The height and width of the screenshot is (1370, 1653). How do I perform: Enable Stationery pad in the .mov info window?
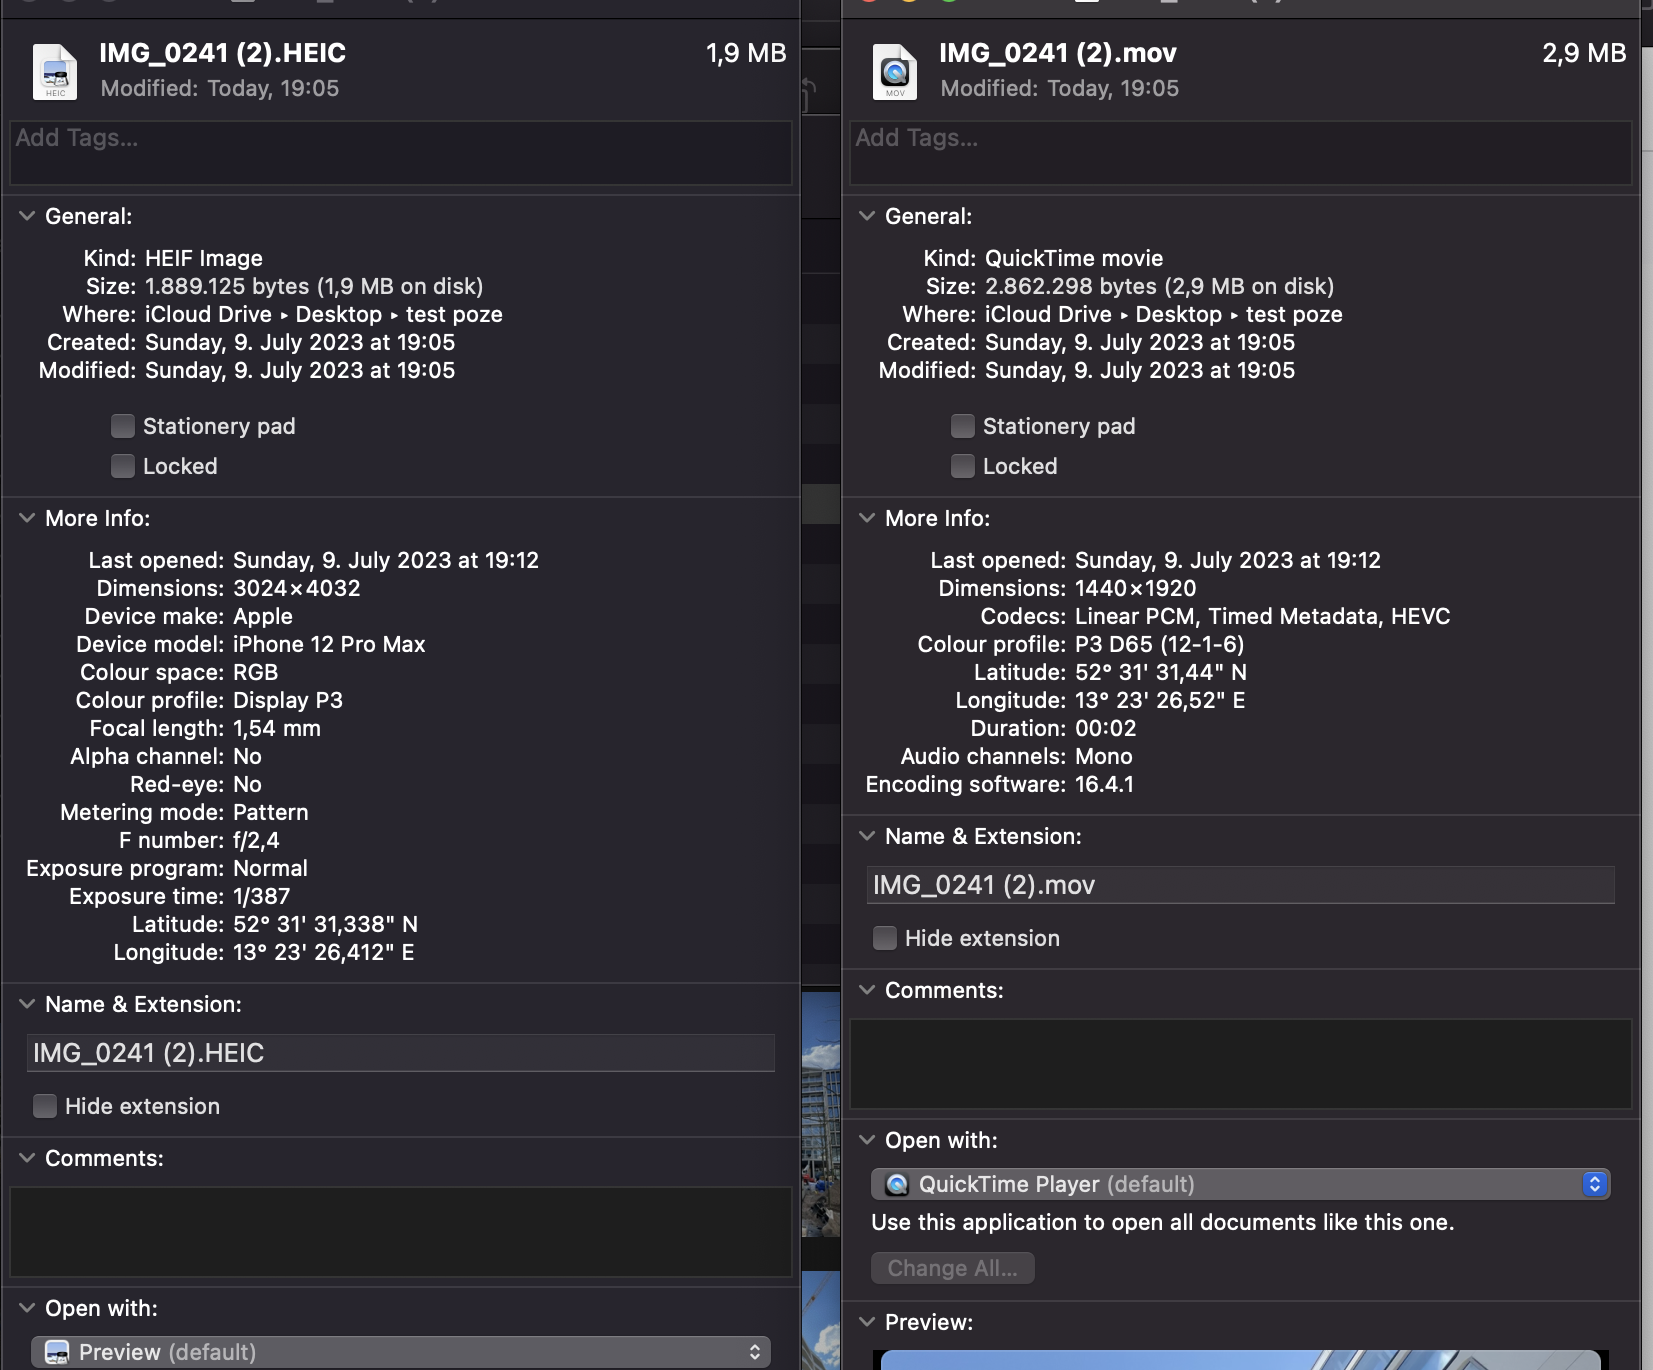[963, 426]
